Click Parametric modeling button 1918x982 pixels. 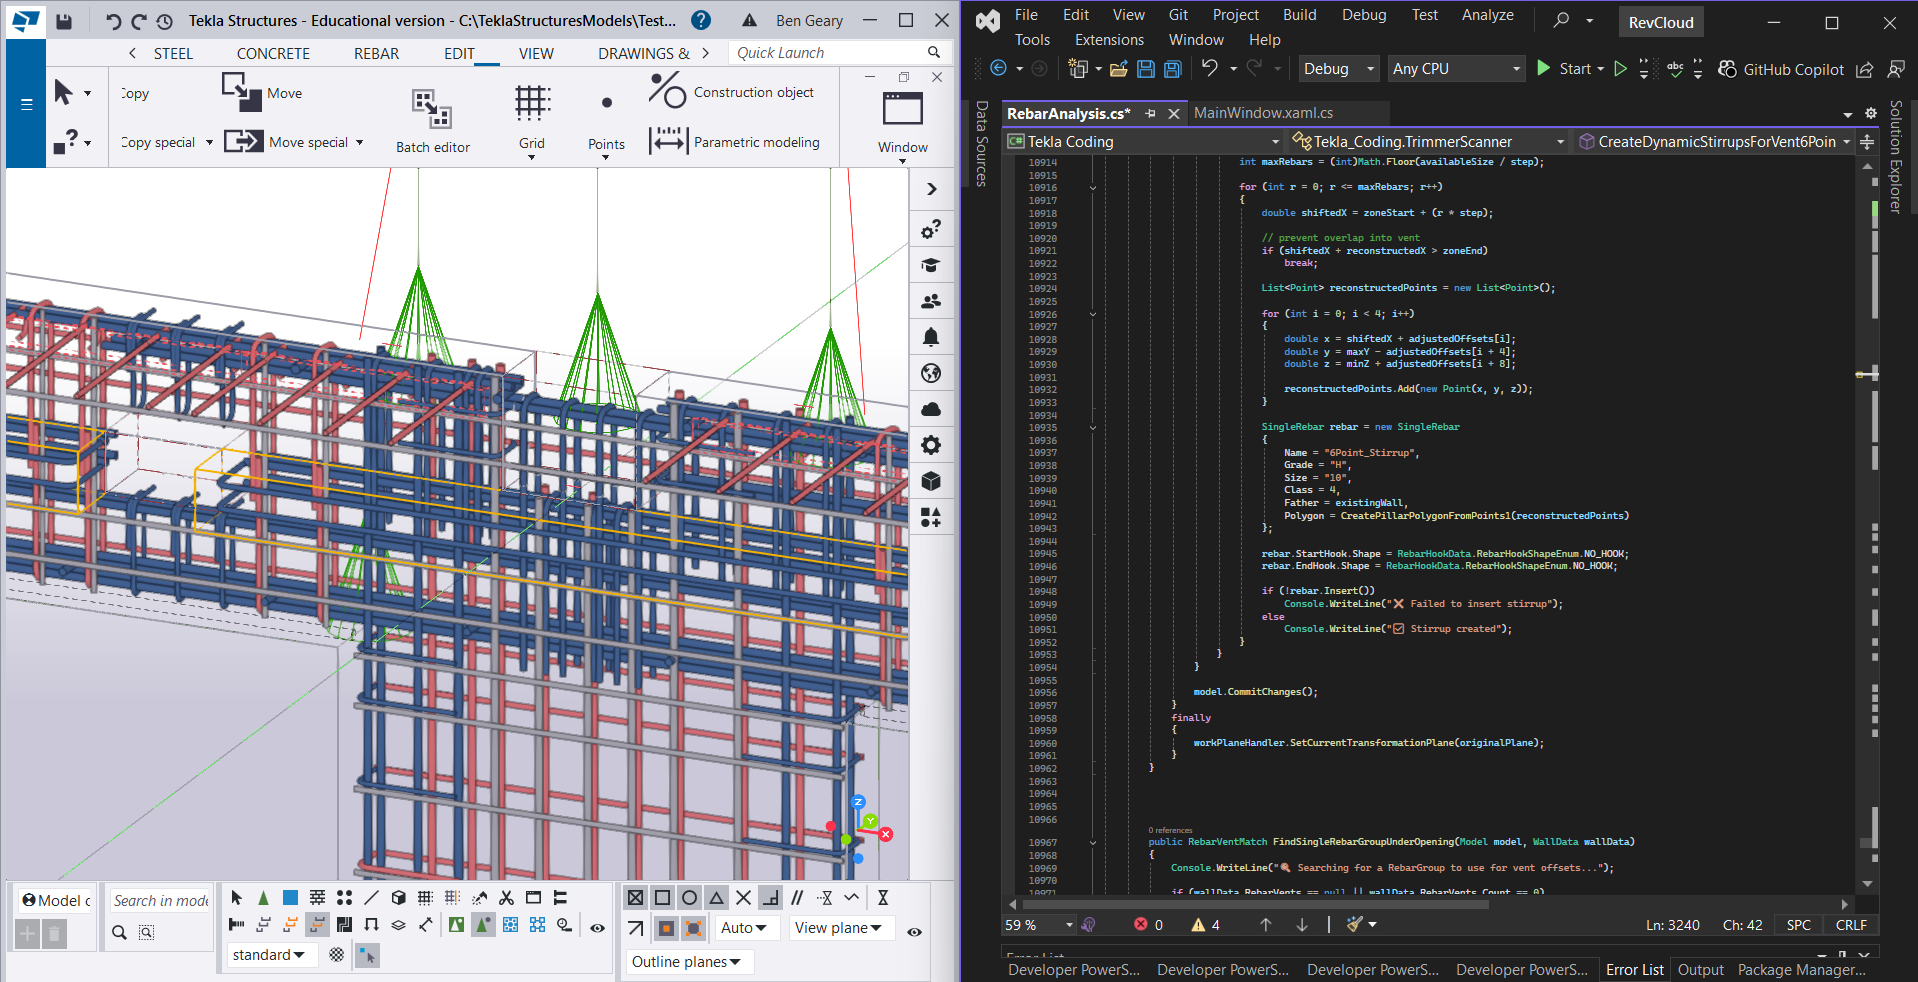point(734,142)
